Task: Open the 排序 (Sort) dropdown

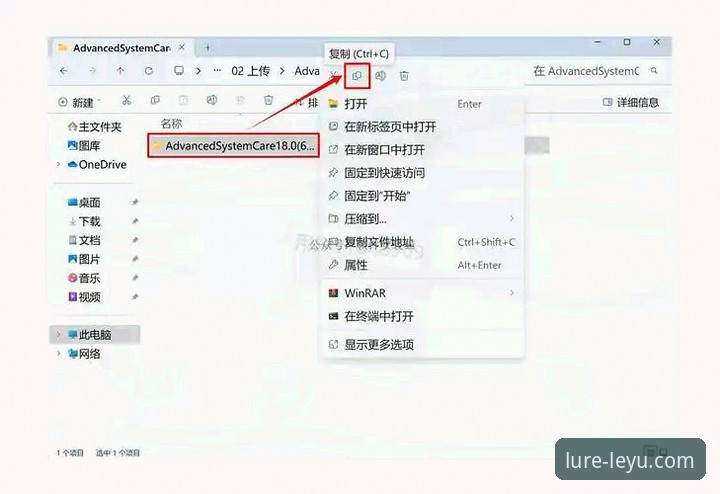Action: [x=306, y=102]
